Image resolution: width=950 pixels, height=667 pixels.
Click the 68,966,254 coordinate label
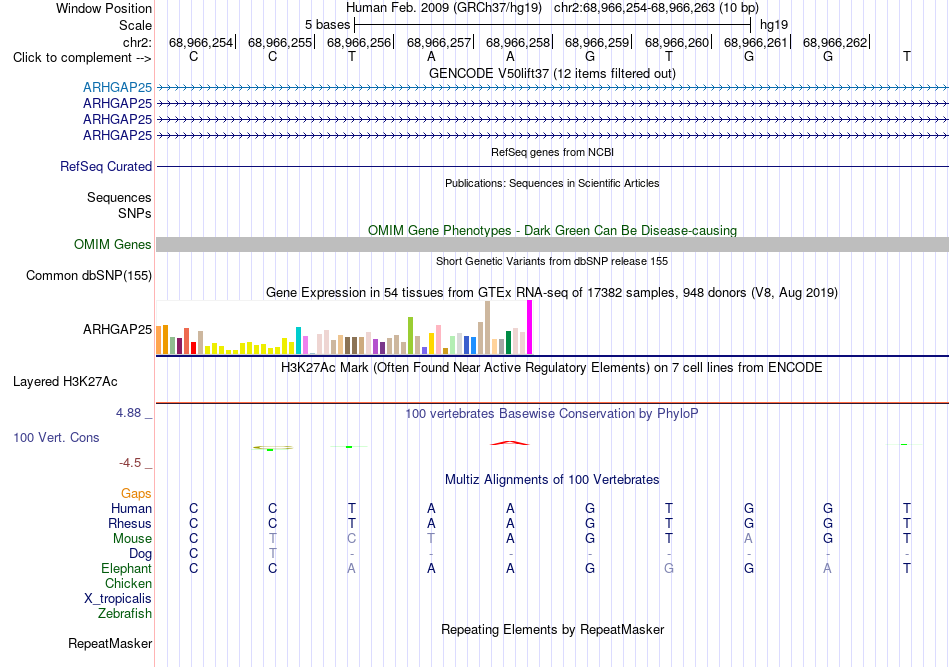201,42
